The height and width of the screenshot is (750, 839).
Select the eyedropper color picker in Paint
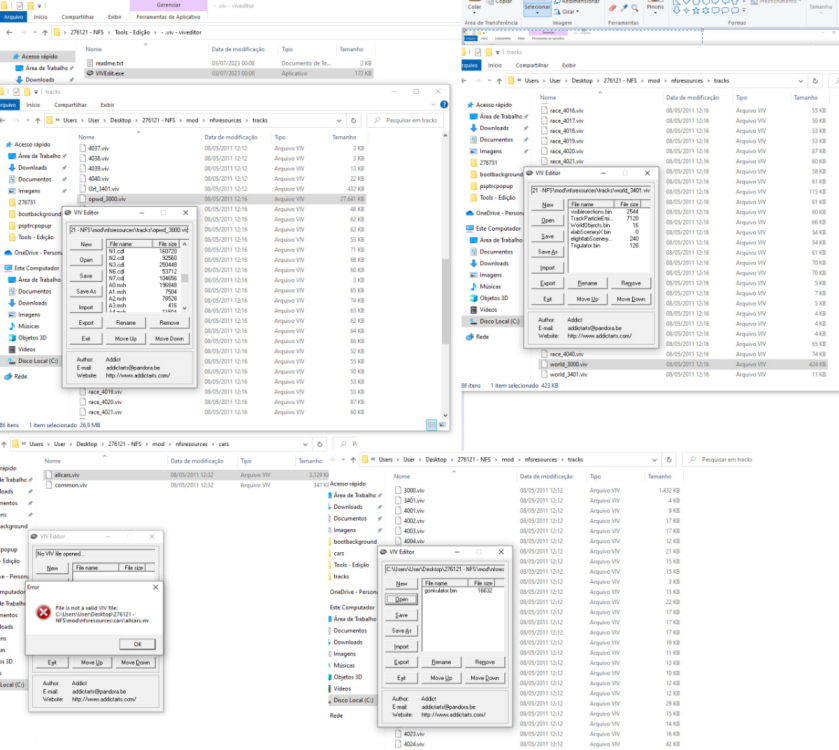point(623,8)
